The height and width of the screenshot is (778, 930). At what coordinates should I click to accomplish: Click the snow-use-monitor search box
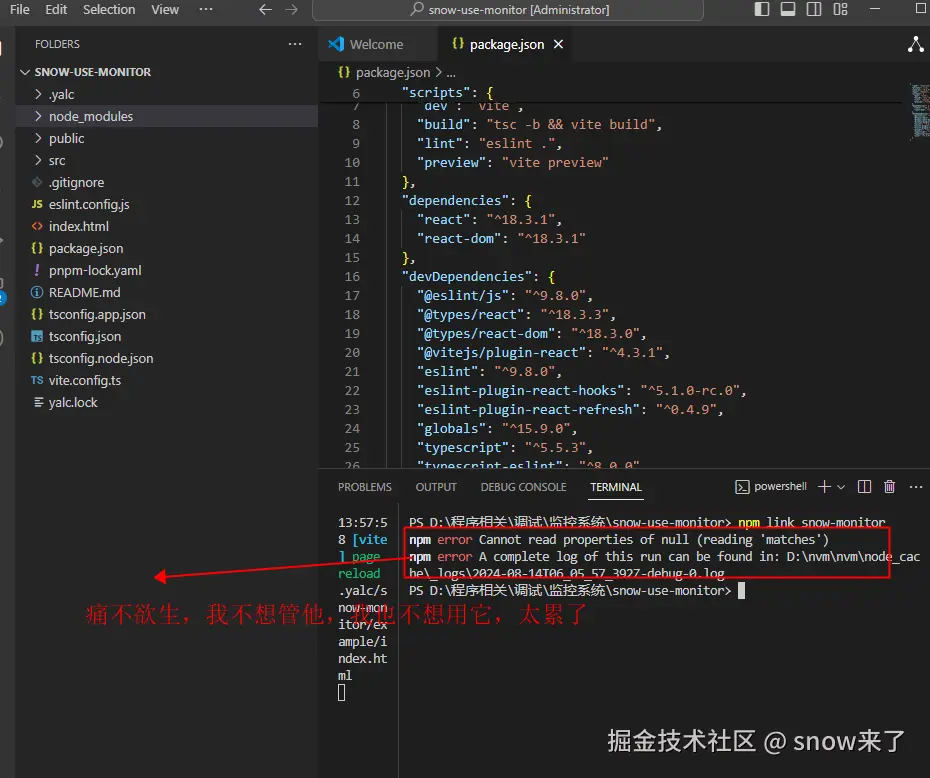point(508,9)
